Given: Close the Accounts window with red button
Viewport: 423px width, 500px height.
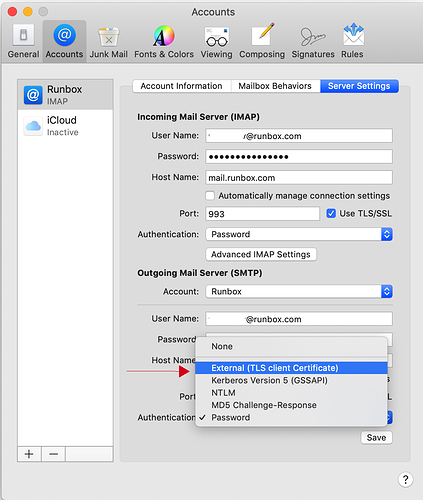Looking at the screenshot, I should point(12,12).
